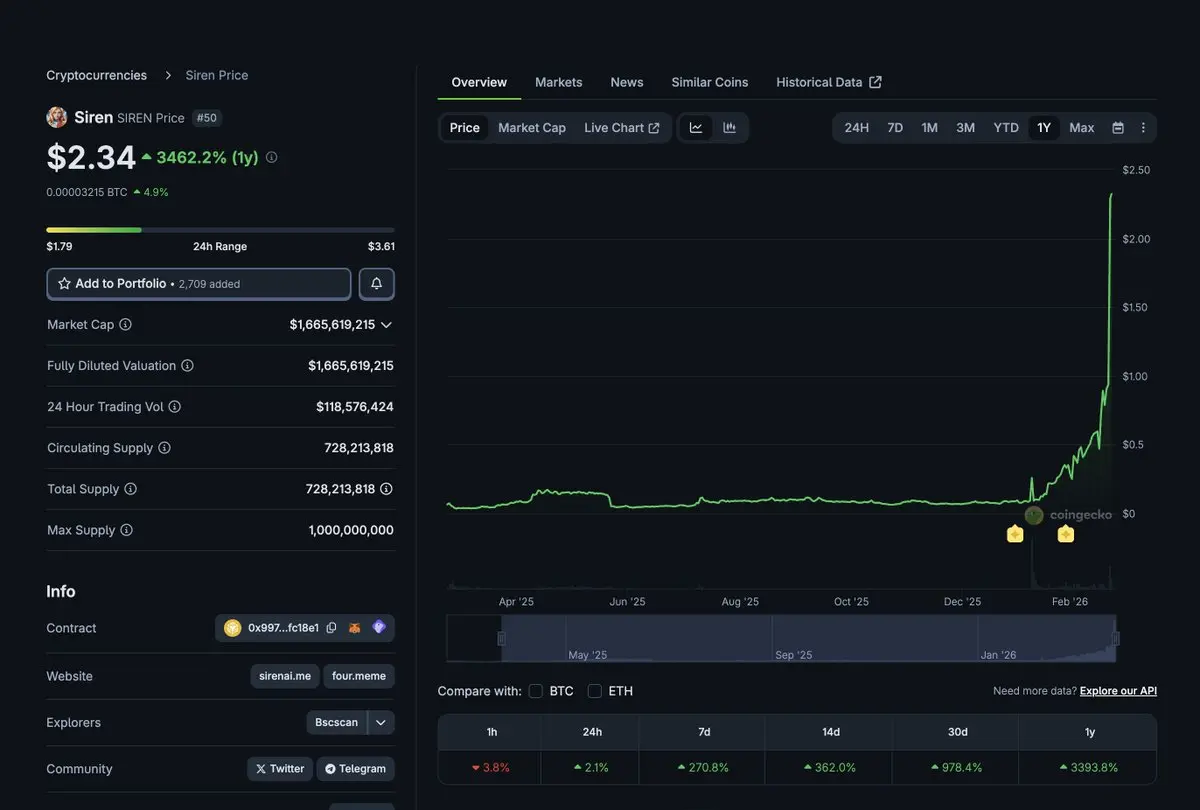Select the YTD time range
This screenshot has width=1200, height=810.
[1006, 128]
